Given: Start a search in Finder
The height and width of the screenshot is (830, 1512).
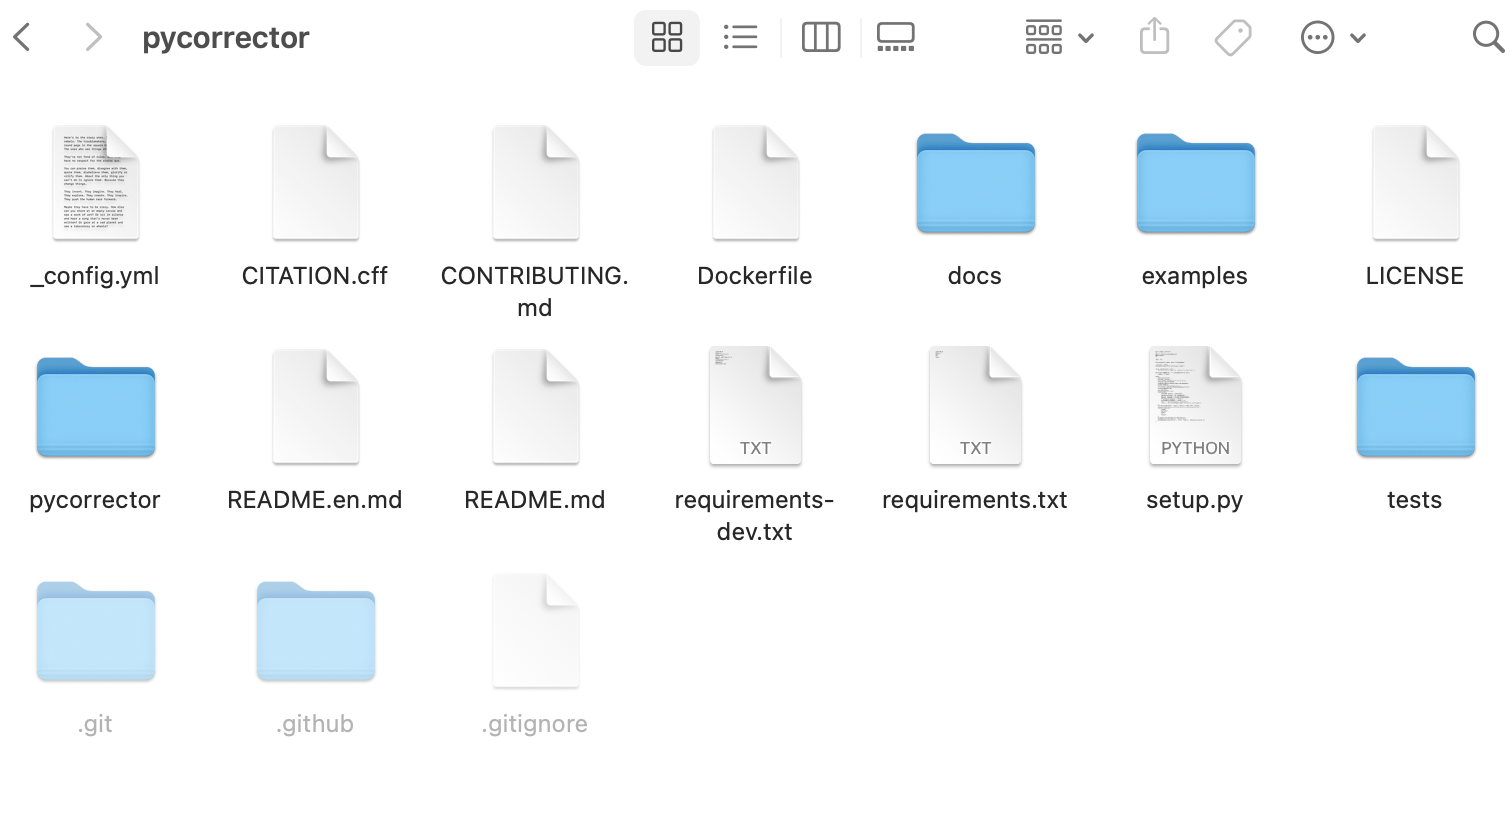Looking at the screenshot, I should point(1487,36).
